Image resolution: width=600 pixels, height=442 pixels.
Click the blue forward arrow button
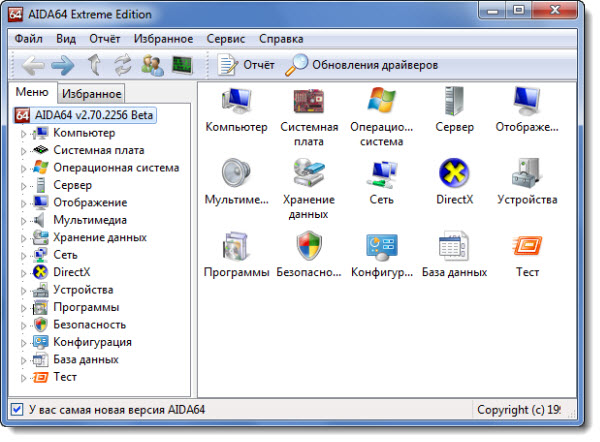(x=63, y=66)
